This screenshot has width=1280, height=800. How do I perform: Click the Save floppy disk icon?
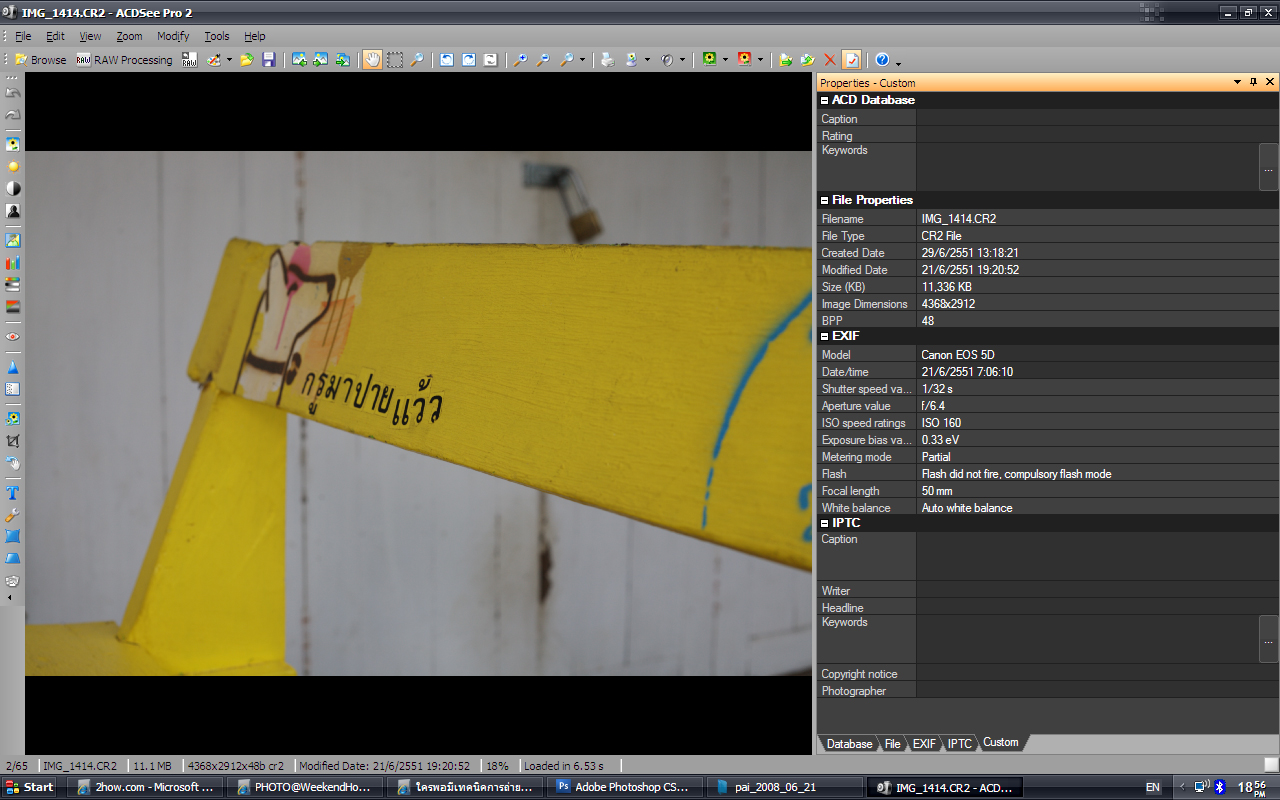point(268,60)
